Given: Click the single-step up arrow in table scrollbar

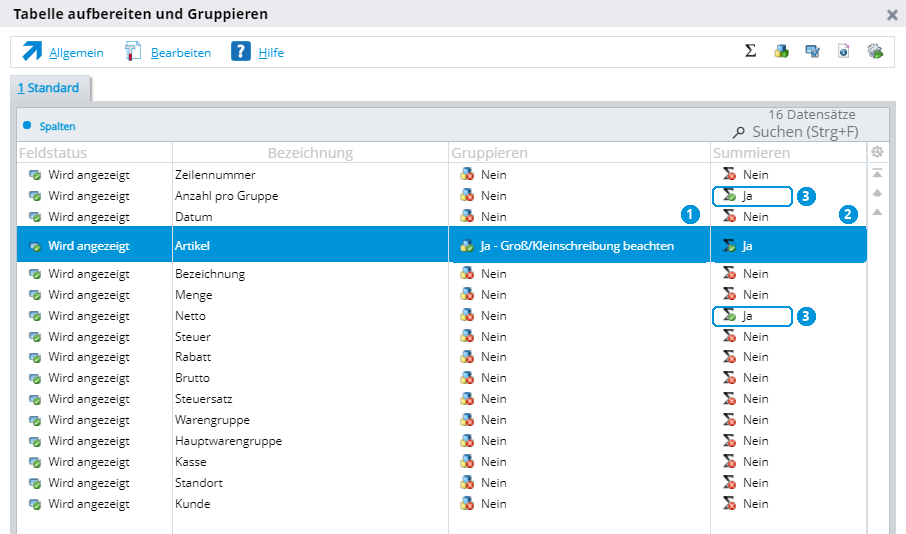Looking at the screenshot, I should coord(877,212).
